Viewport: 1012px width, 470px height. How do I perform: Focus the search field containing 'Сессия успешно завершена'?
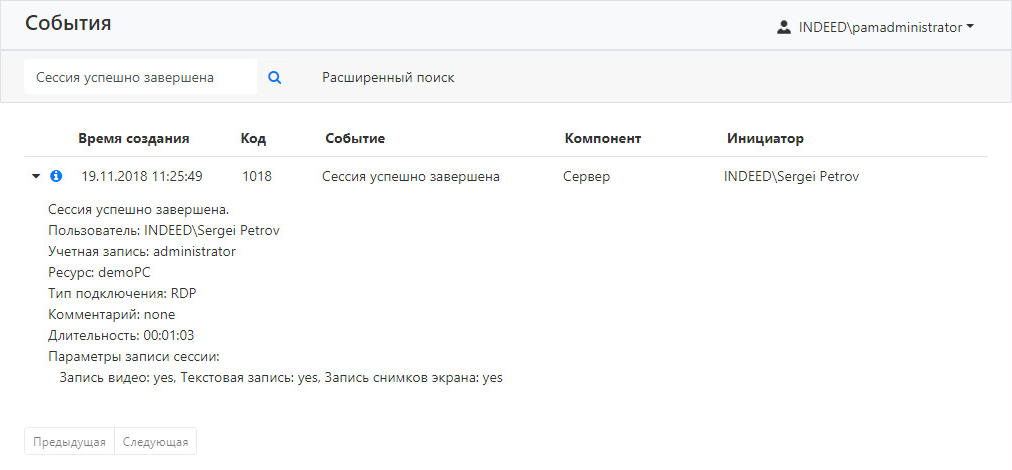140,77
